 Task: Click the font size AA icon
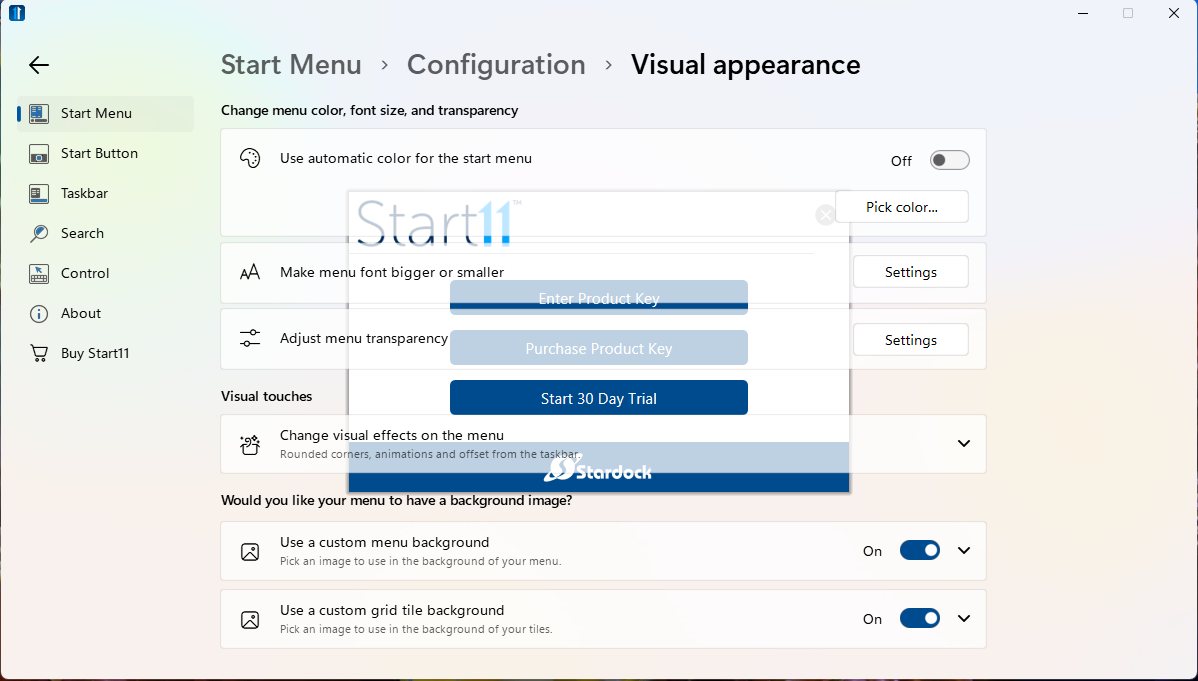coord(250,272)
